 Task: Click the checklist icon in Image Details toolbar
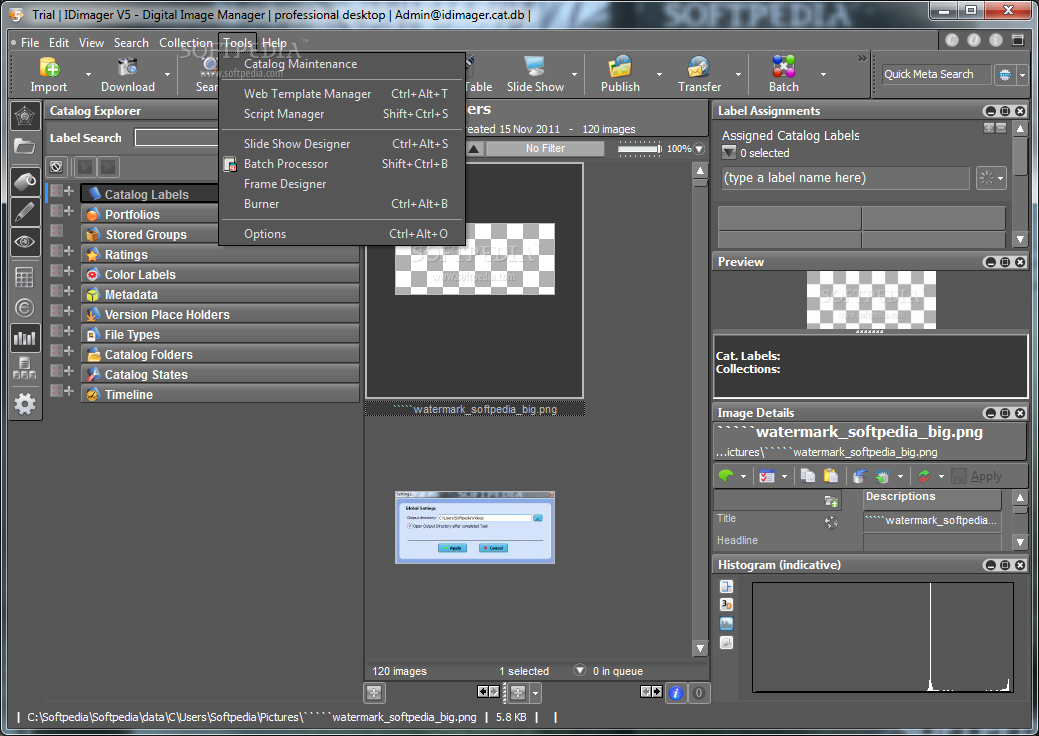point(767,476)
